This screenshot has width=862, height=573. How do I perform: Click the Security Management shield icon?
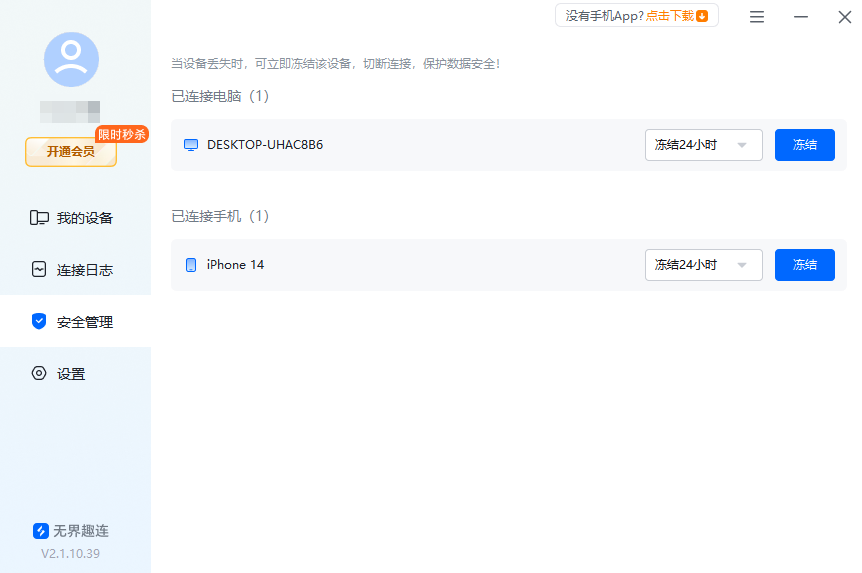pos(39,322)
